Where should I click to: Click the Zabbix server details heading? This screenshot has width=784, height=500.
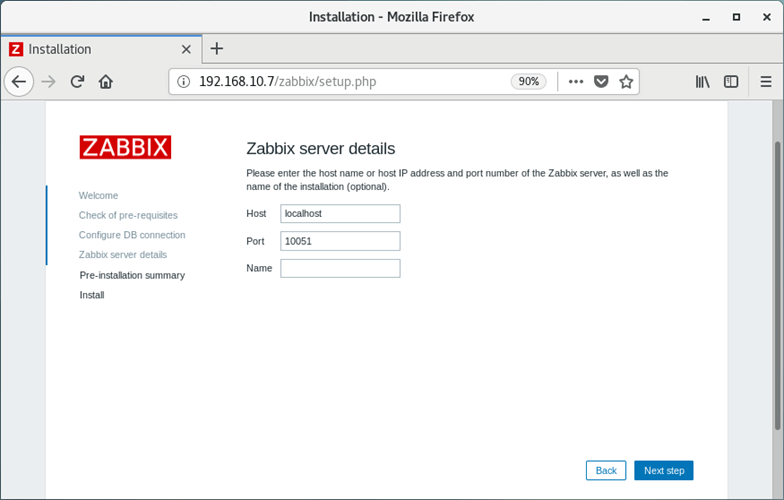pyautogui.click(x=320, y=148)
